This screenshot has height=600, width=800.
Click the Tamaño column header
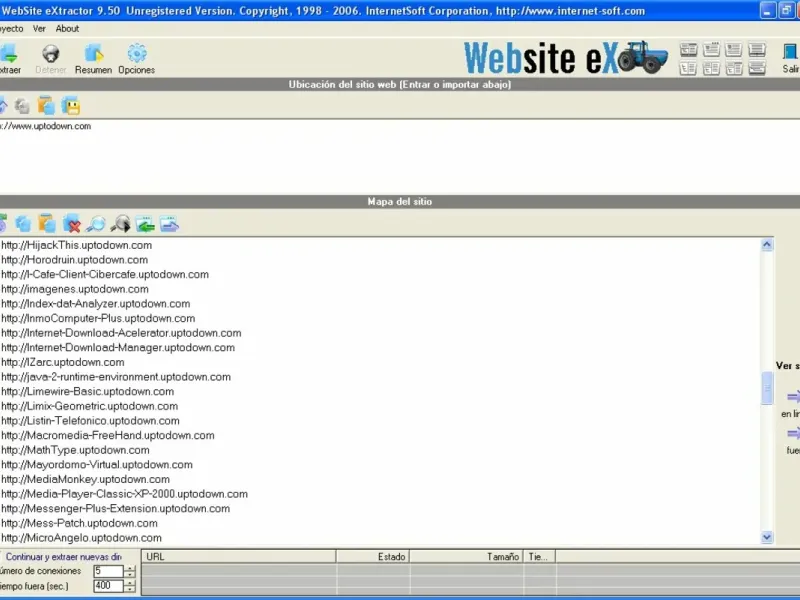(x=466, y=557)
